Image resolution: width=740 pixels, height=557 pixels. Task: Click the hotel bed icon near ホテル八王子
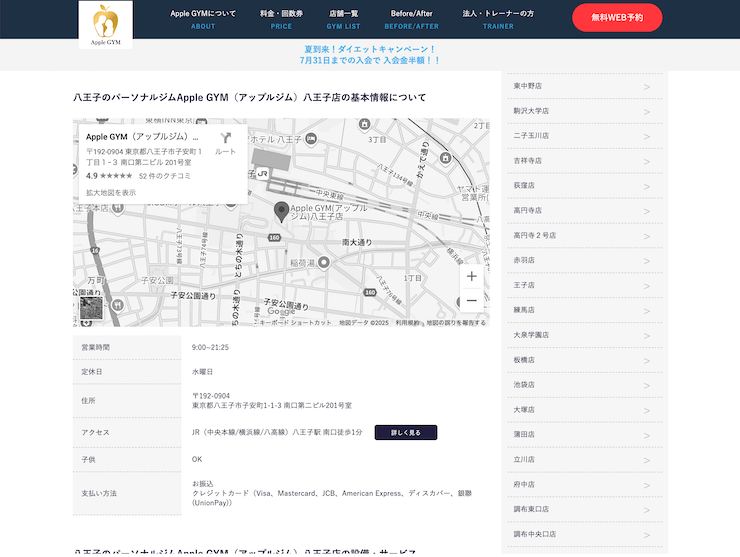(311, 139)
